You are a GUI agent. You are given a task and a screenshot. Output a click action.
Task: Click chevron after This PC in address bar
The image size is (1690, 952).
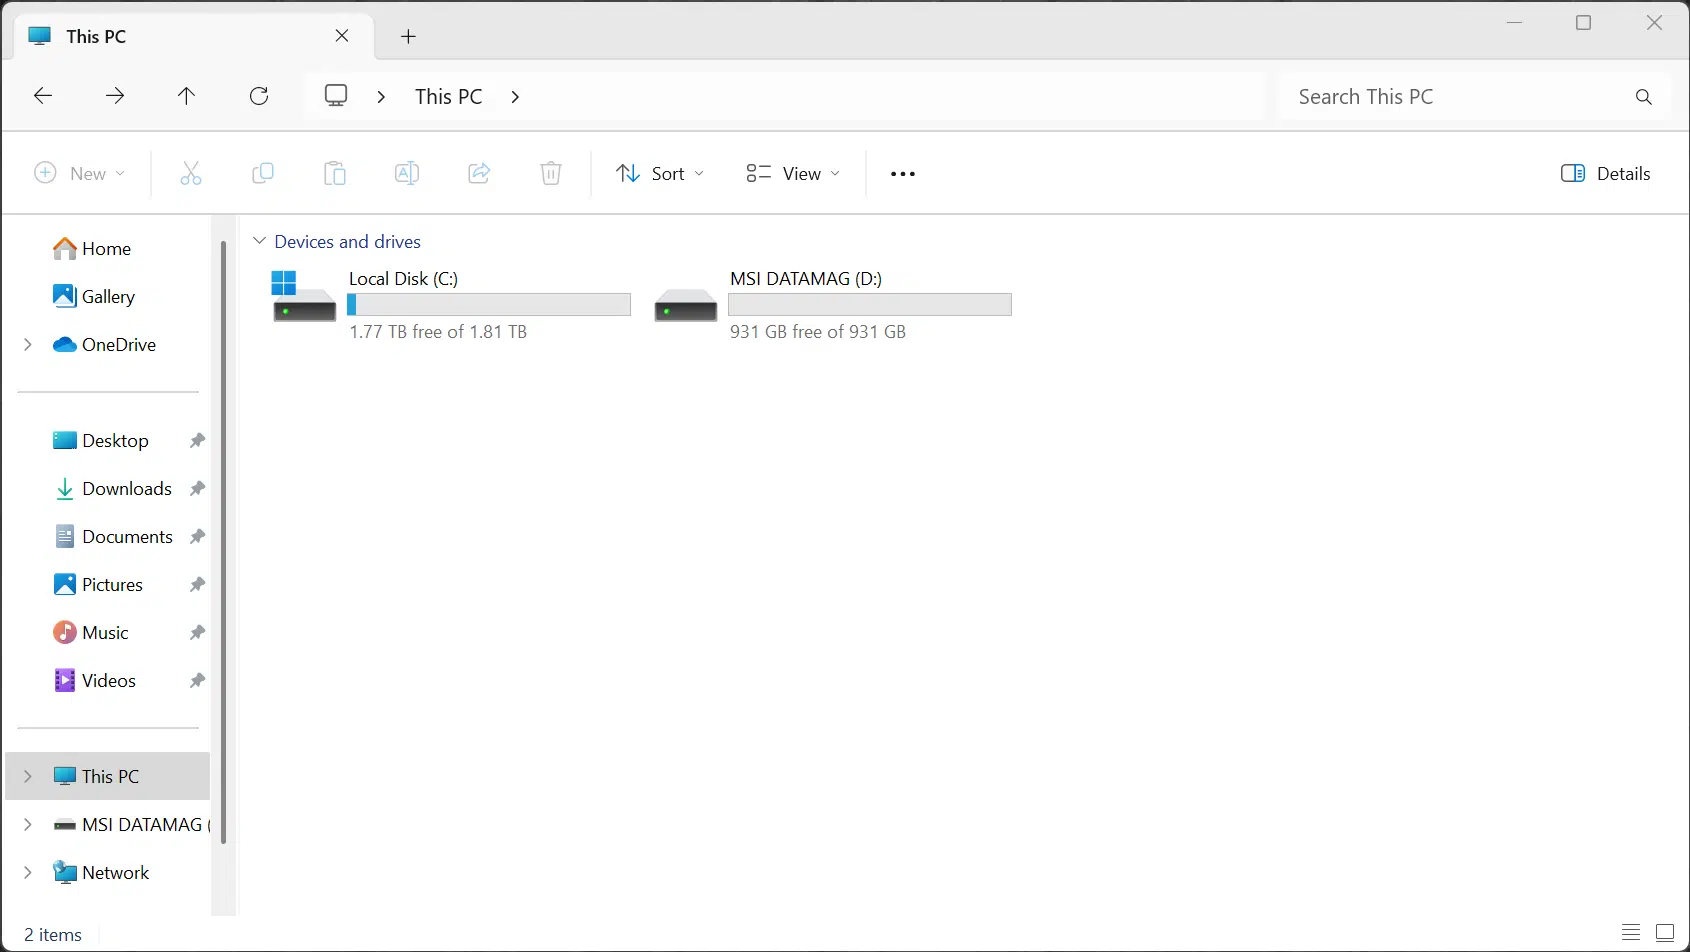pyautogui.click(x=515, y=97)
